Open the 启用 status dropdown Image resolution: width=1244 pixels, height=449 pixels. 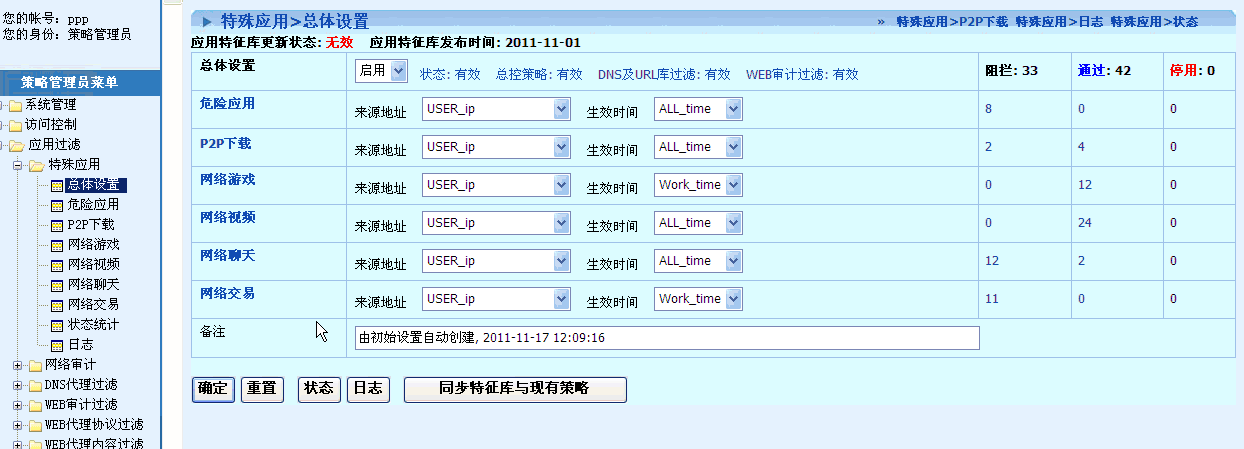tap(381, 71)
